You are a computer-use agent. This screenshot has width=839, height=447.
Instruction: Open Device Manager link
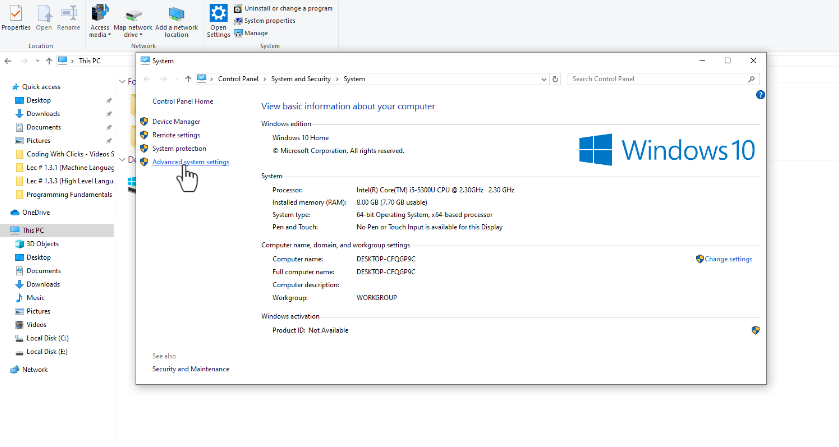click(176, 122)
